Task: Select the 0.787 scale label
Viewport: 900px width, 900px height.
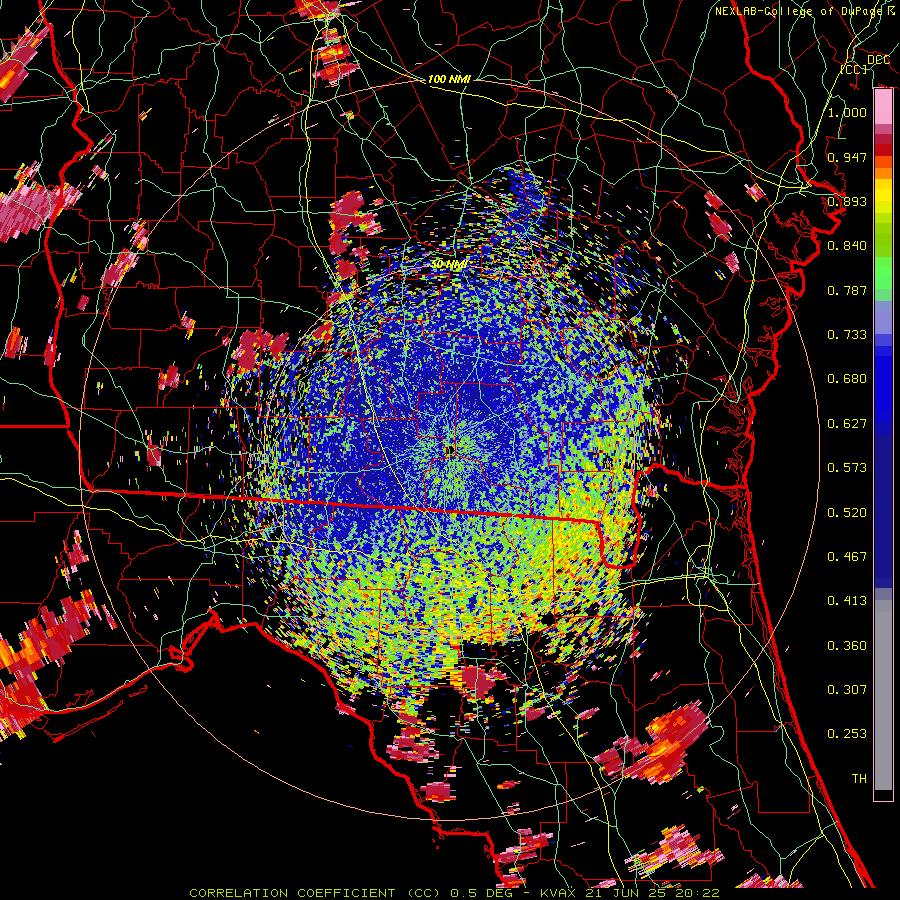Action: 847,290
